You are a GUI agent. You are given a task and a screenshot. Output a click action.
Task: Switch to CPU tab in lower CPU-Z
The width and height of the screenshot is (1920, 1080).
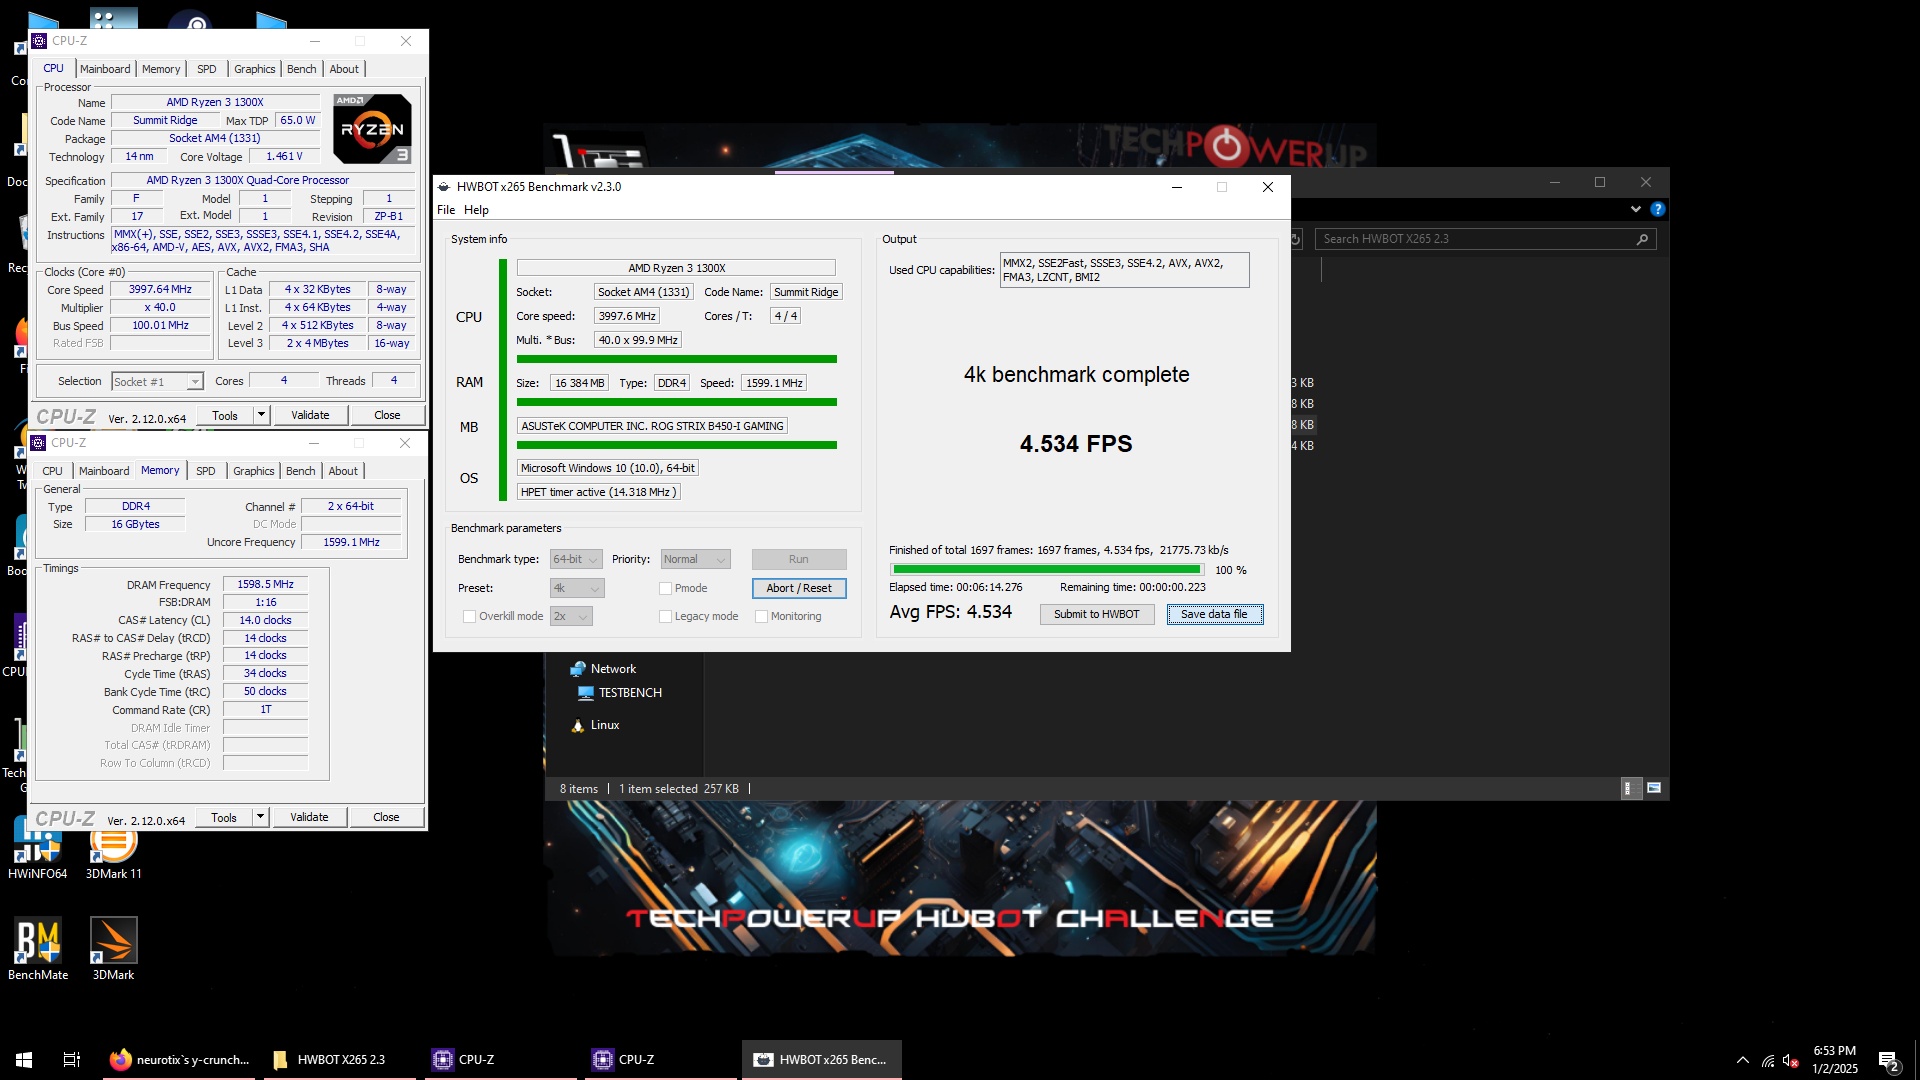tap(52, 471)
